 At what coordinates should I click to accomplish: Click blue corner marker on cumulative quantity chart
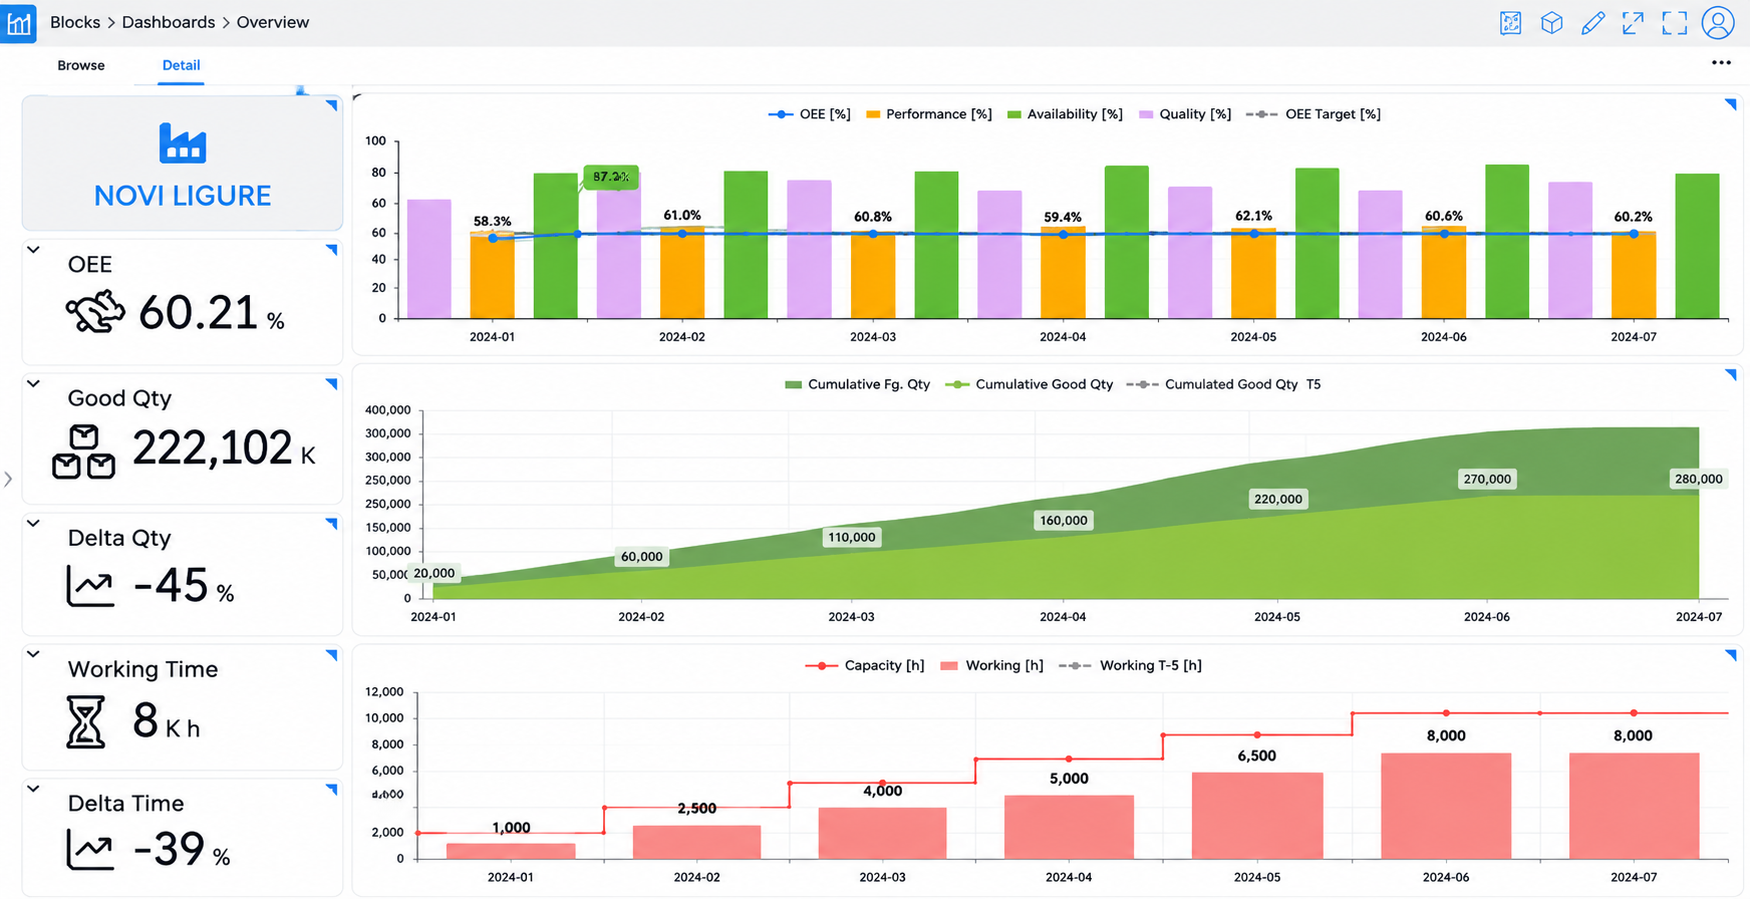pos(1730,375)
